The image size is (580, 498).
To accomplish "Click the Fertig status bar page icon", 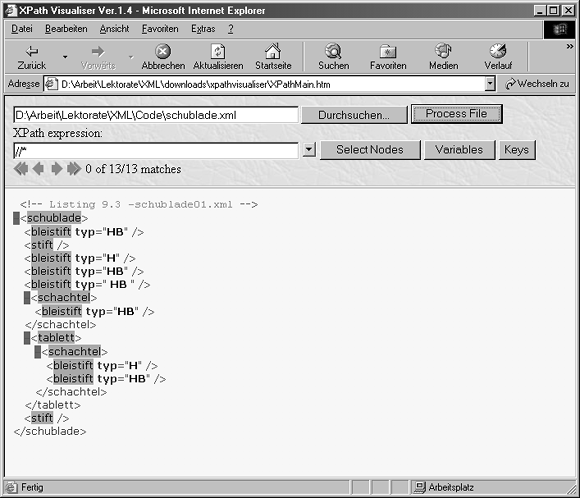I will pyautogui.click(x=11, y=488).
